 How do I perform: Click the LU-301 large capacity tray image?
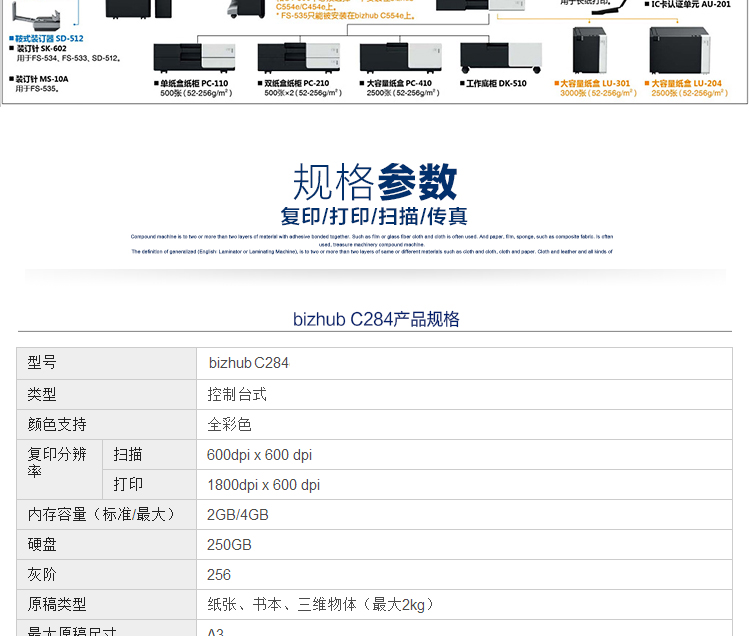click(x=590, y=50)
